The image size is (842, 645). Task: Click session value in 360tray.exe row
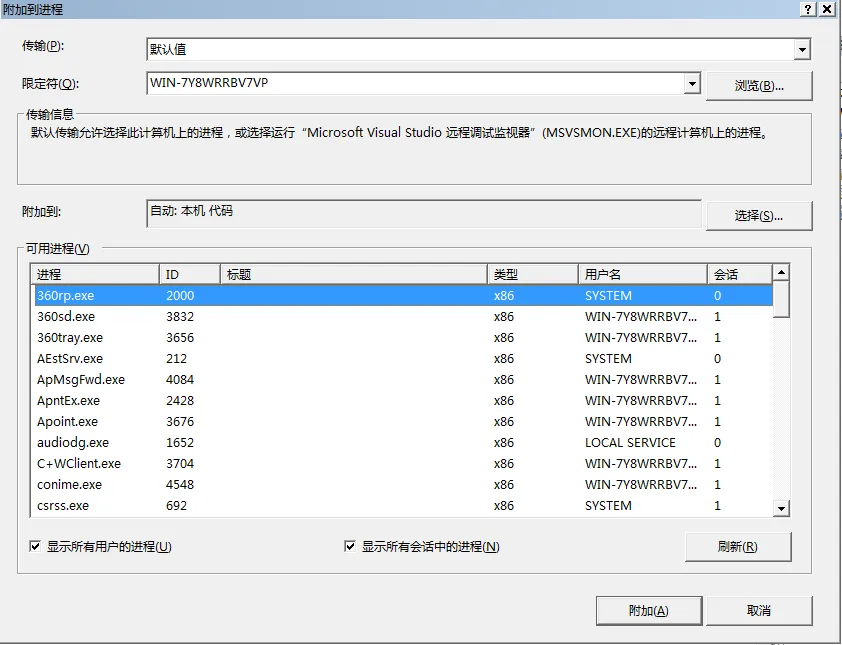click(x=717, y=337)
